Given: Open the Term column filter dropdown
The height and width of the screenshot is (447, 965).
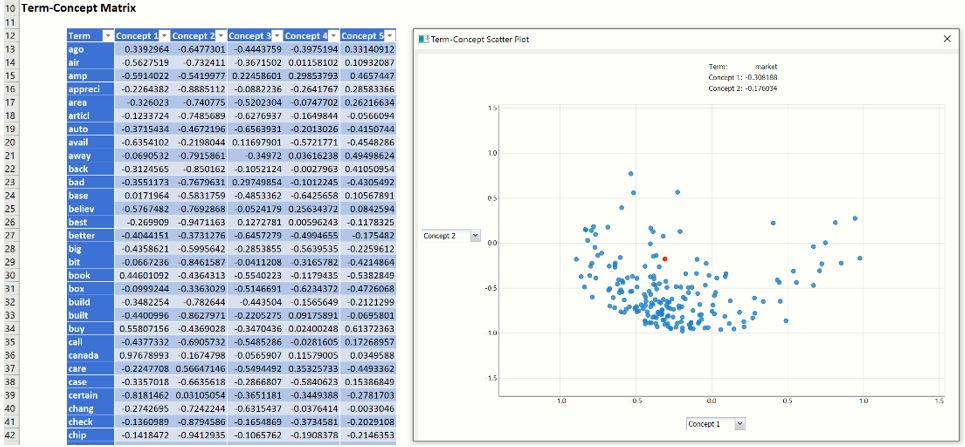Looking at the screenshot, I should (x=107, y=36).
